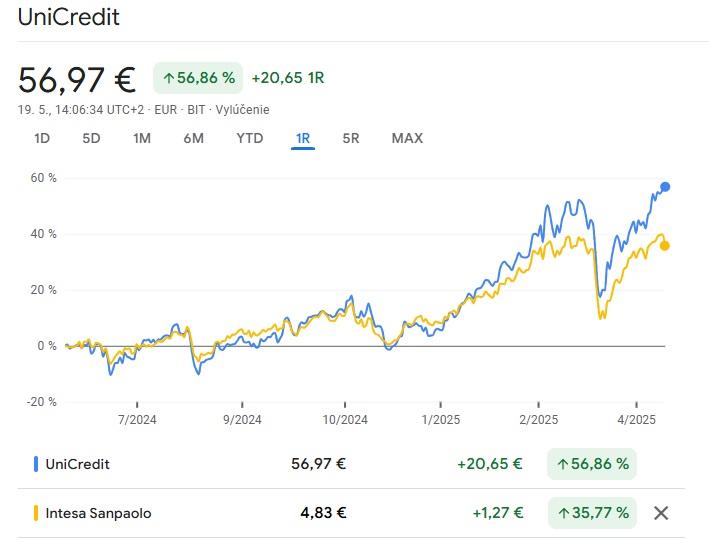Switch to the 5D time range
Viewport: 709px width, 540px height.
[91, 138]
